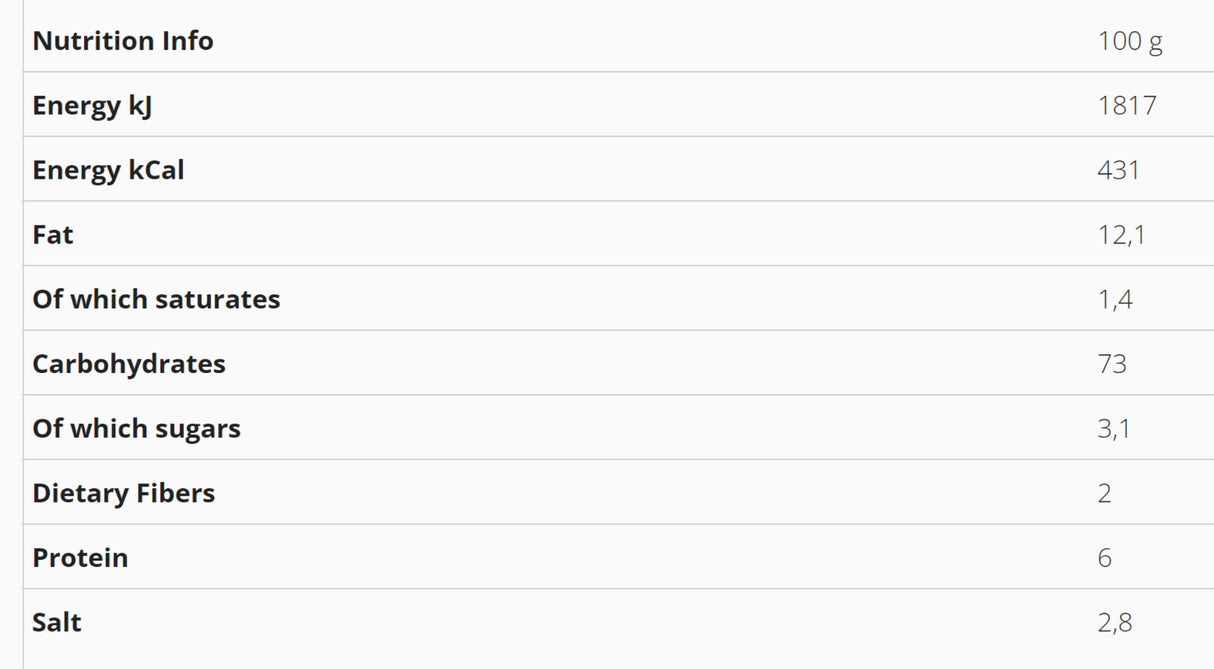Click the Nutrition Info header label
The height and width of the screenshot is (669, 1214).
(123, 41)
